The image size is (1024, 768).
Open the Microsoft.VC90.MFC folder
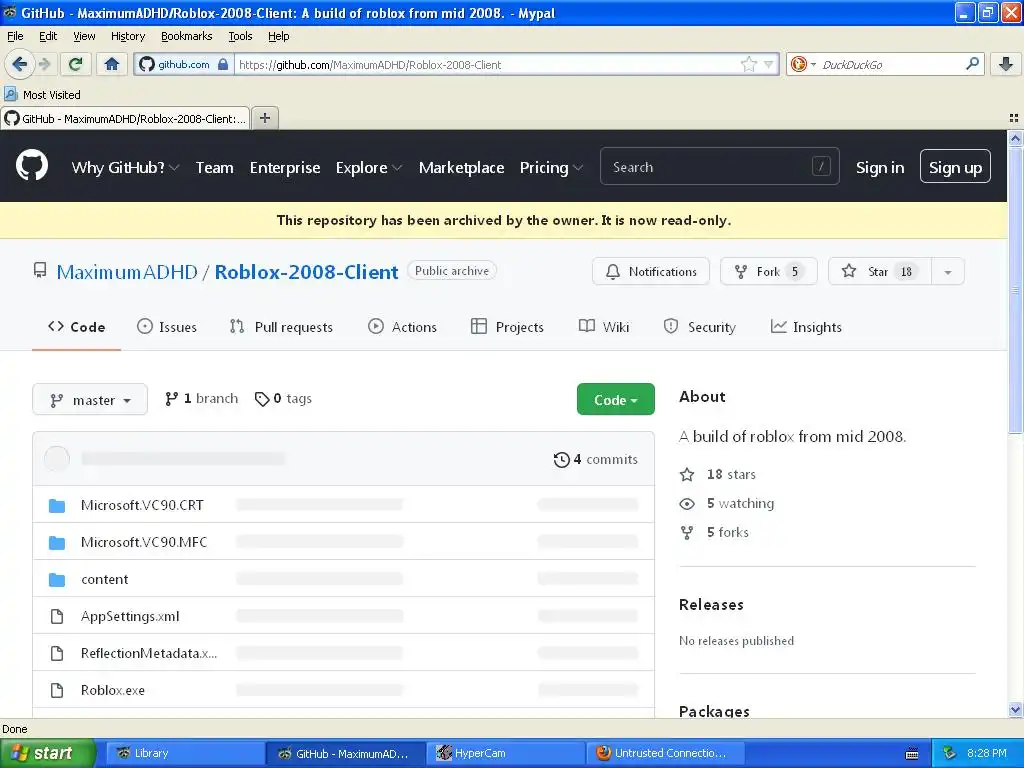(x=144, y=542)
